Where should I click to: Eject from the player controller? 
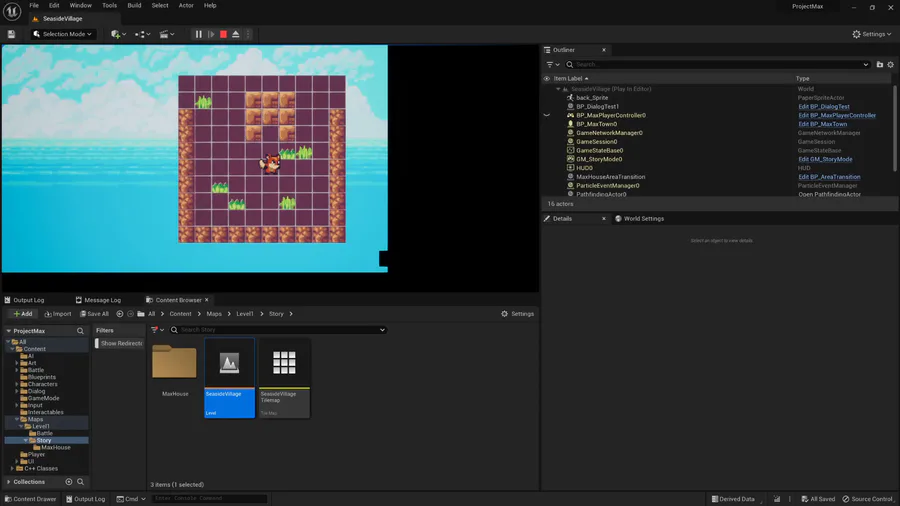tap(236, 34)
